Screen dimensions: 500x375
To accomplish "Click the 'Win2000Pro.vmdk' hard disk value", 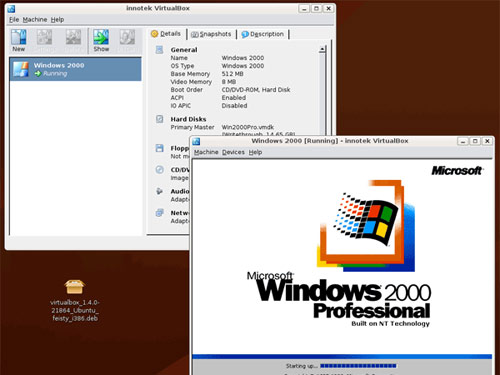I will pos(248,127).
